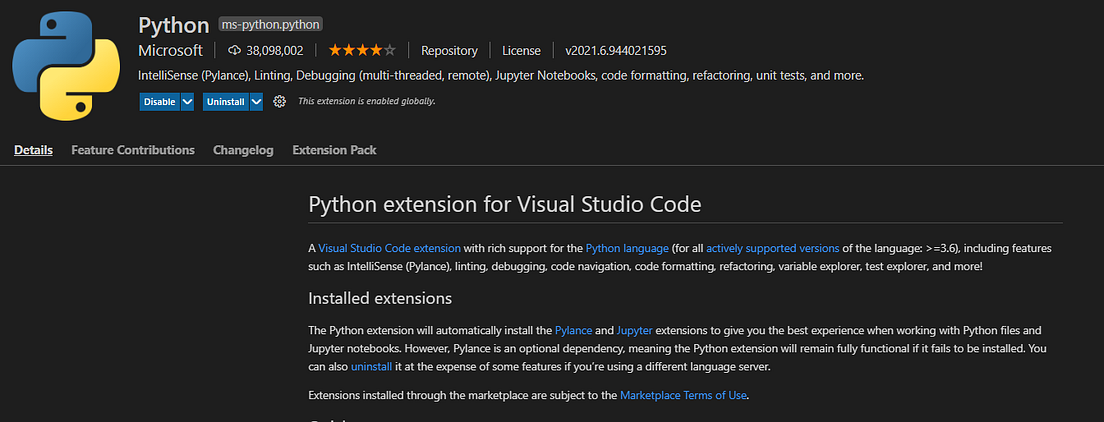
Task: Open the Feature Contributions tab
Action: tap(133, 150)
